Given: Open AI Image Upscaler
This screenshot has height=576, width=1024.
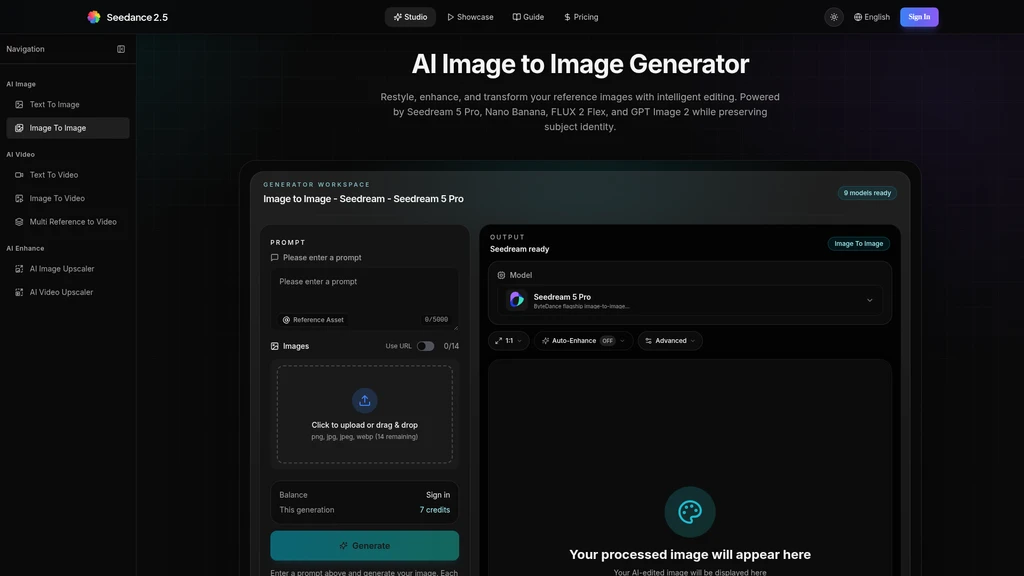Looking at the screenshot, I should point(68,269).
